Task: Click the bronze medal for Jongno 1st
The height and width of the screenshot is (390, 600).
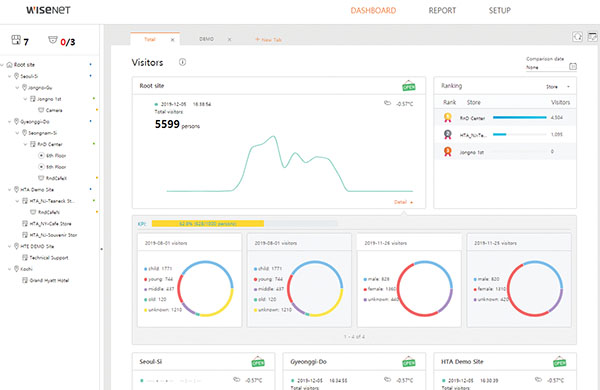Action: (x=447, y=152)
